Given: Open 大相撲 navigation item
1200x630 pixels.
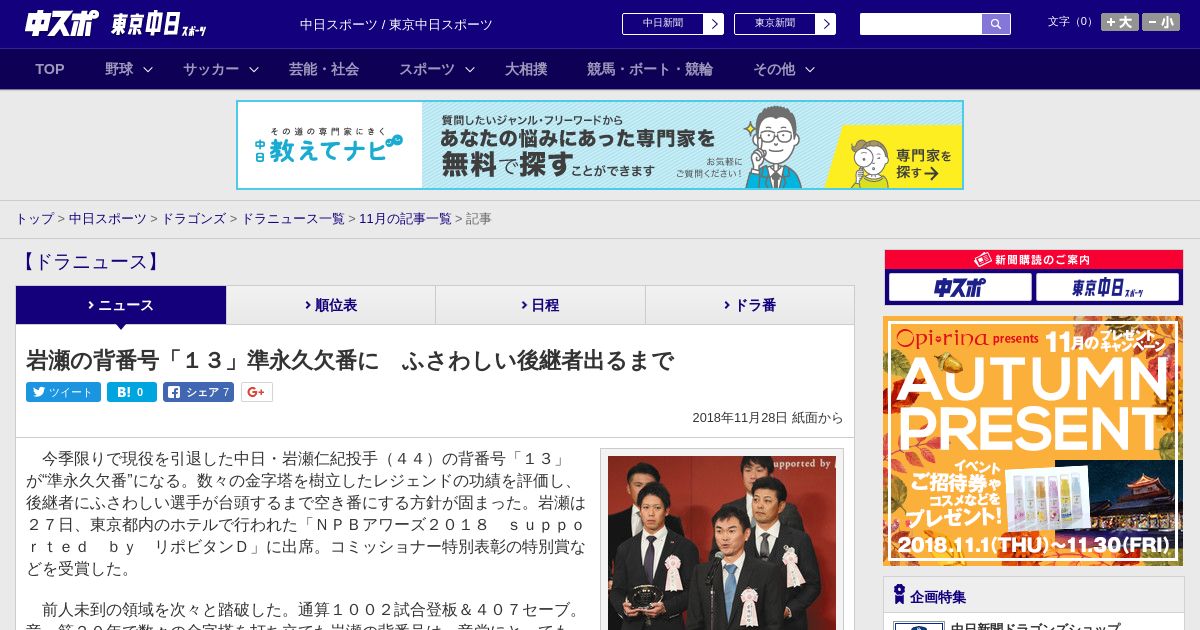Looking at the screenshot, I should 526,69.
